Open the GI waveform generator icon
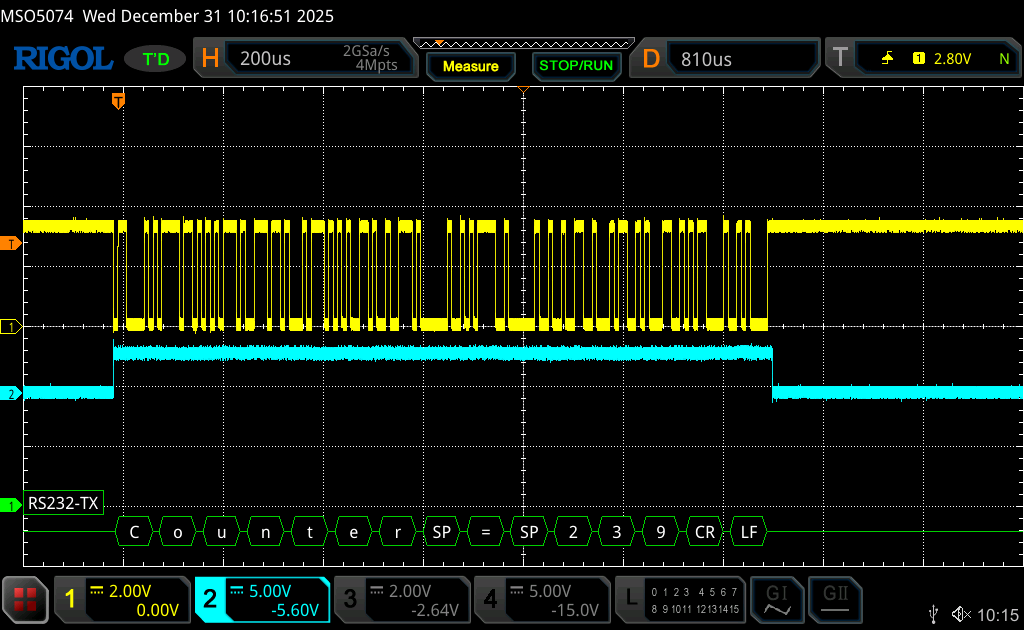The height and width of the screenshot is (630, 1024). 777,599
